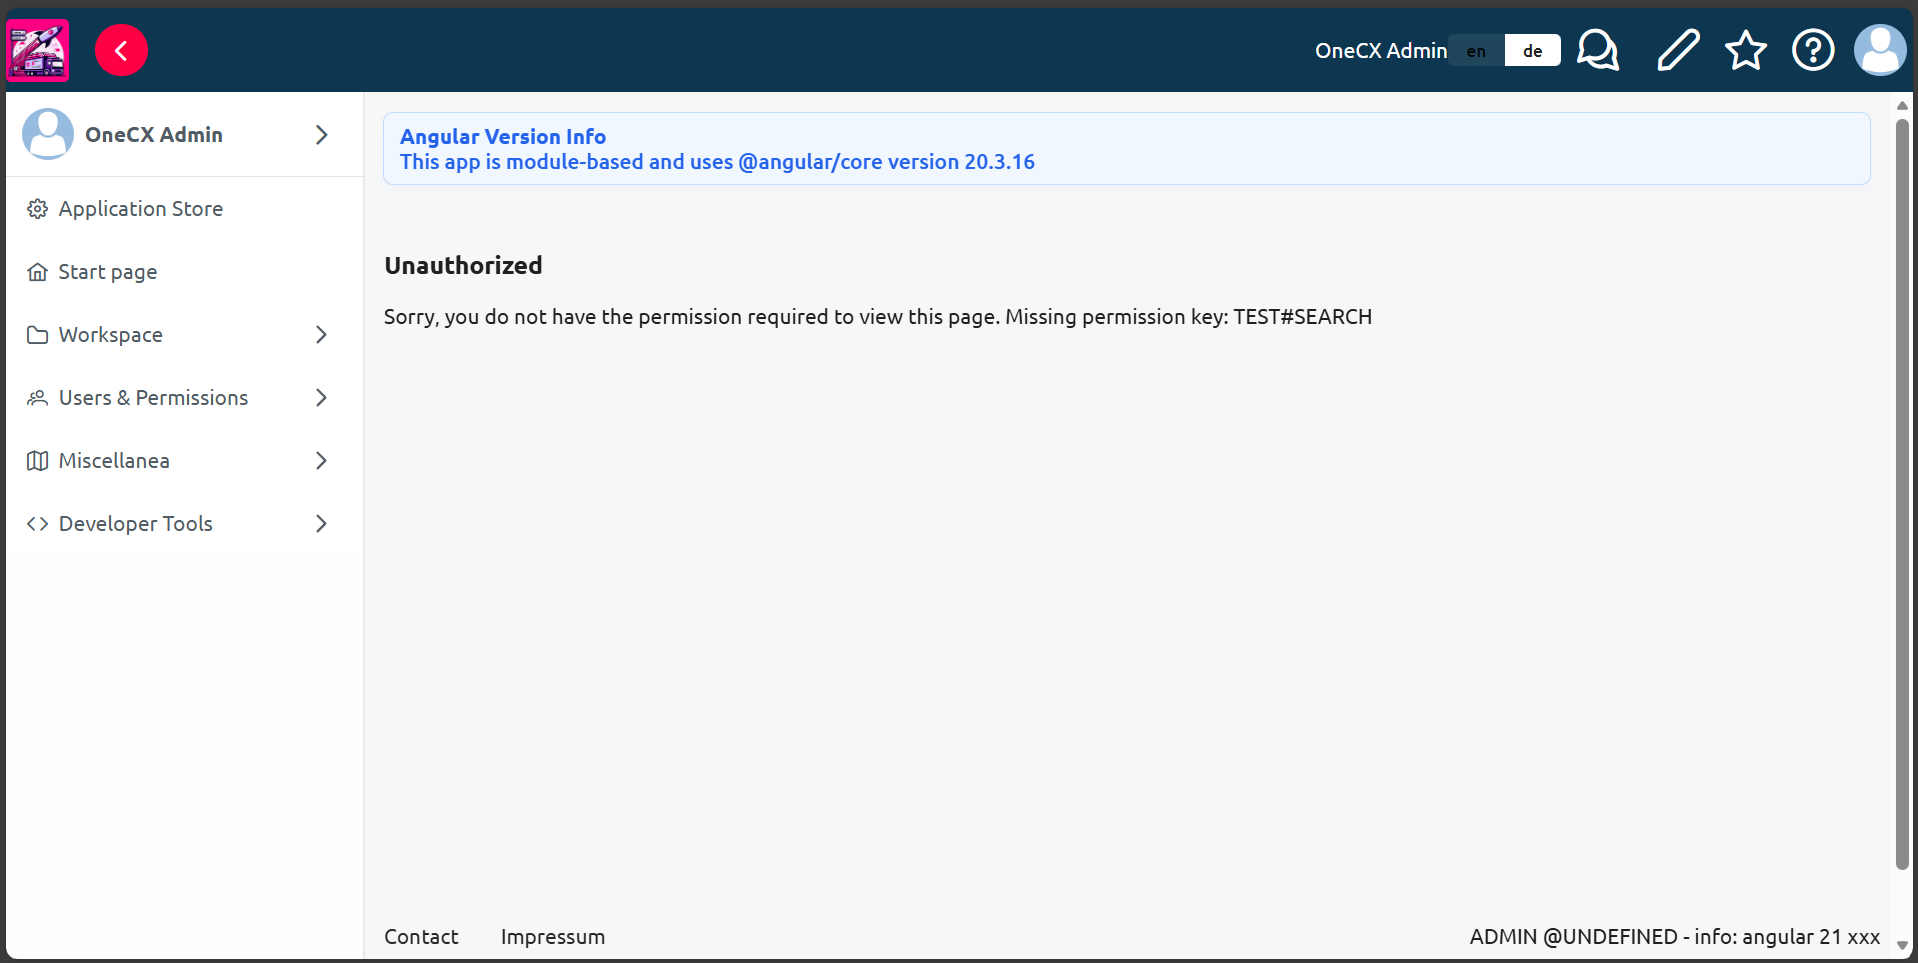
Task: Expand the Workspace menu chevron
Action: (320, 334)
